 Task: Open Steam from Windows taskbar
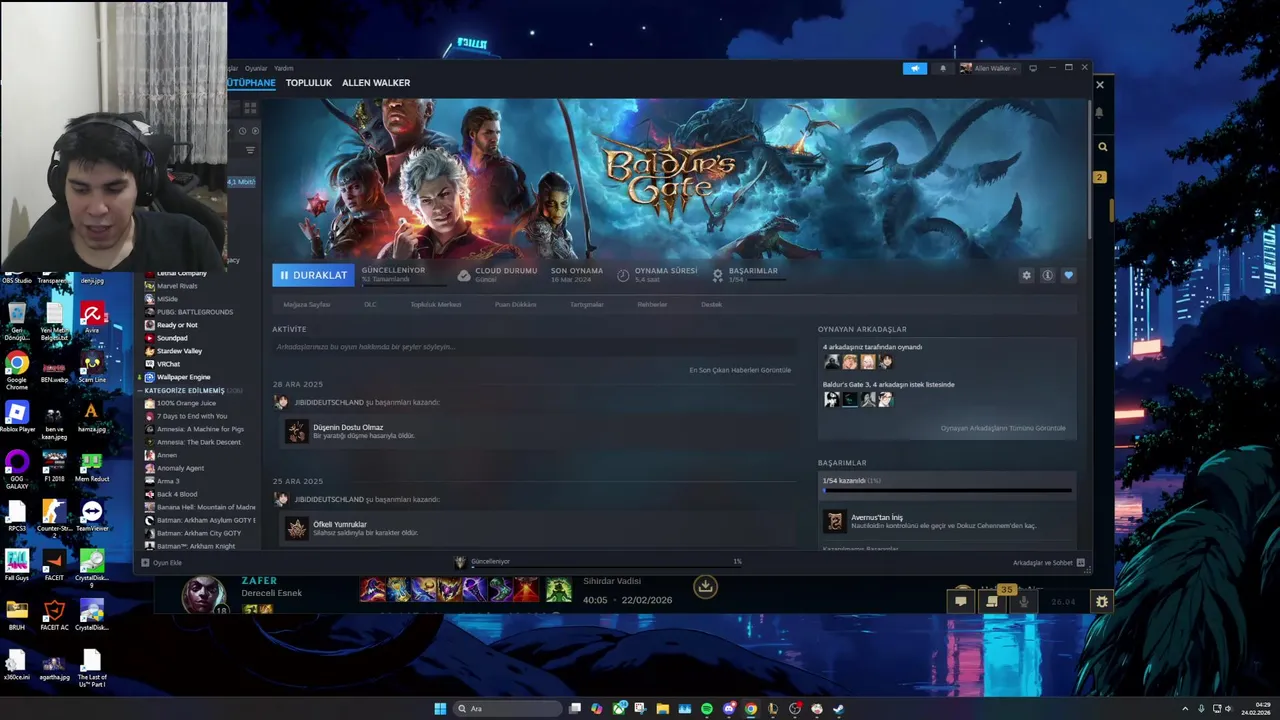[838, 709]
